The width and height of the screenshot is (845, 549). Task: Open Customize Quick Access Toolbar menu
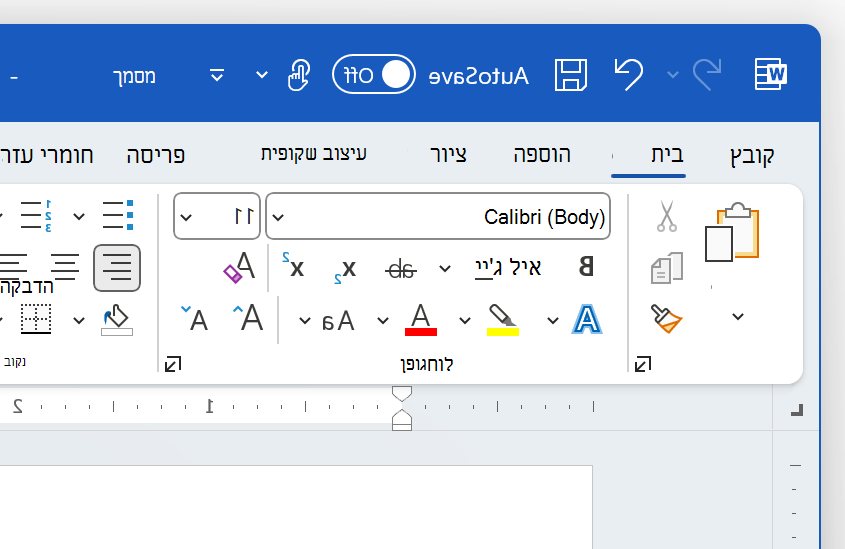pos(217,75)
